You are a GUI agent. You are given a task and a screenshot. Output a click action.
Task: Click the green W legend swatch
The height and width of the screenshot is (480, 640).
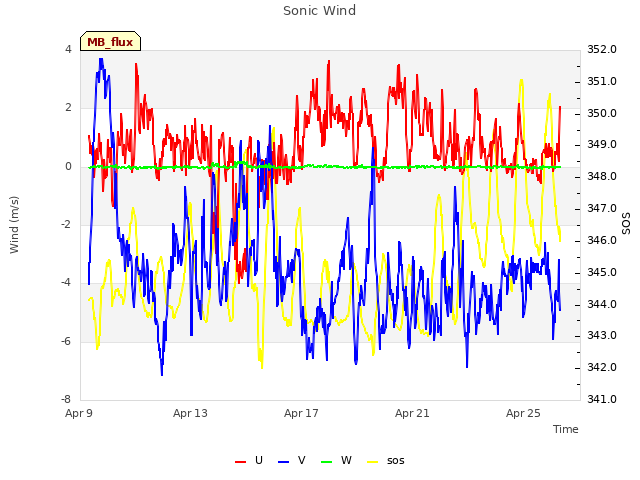point(327,462)
